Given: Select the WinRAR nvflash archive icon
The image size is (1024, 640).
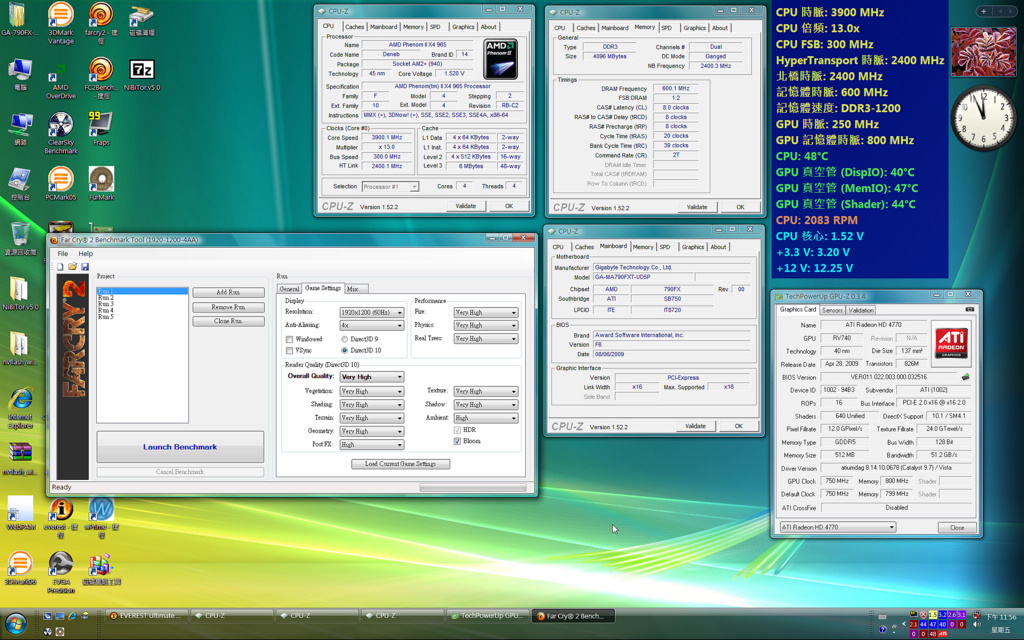Looking at the screenshot, I should (20, 458).
